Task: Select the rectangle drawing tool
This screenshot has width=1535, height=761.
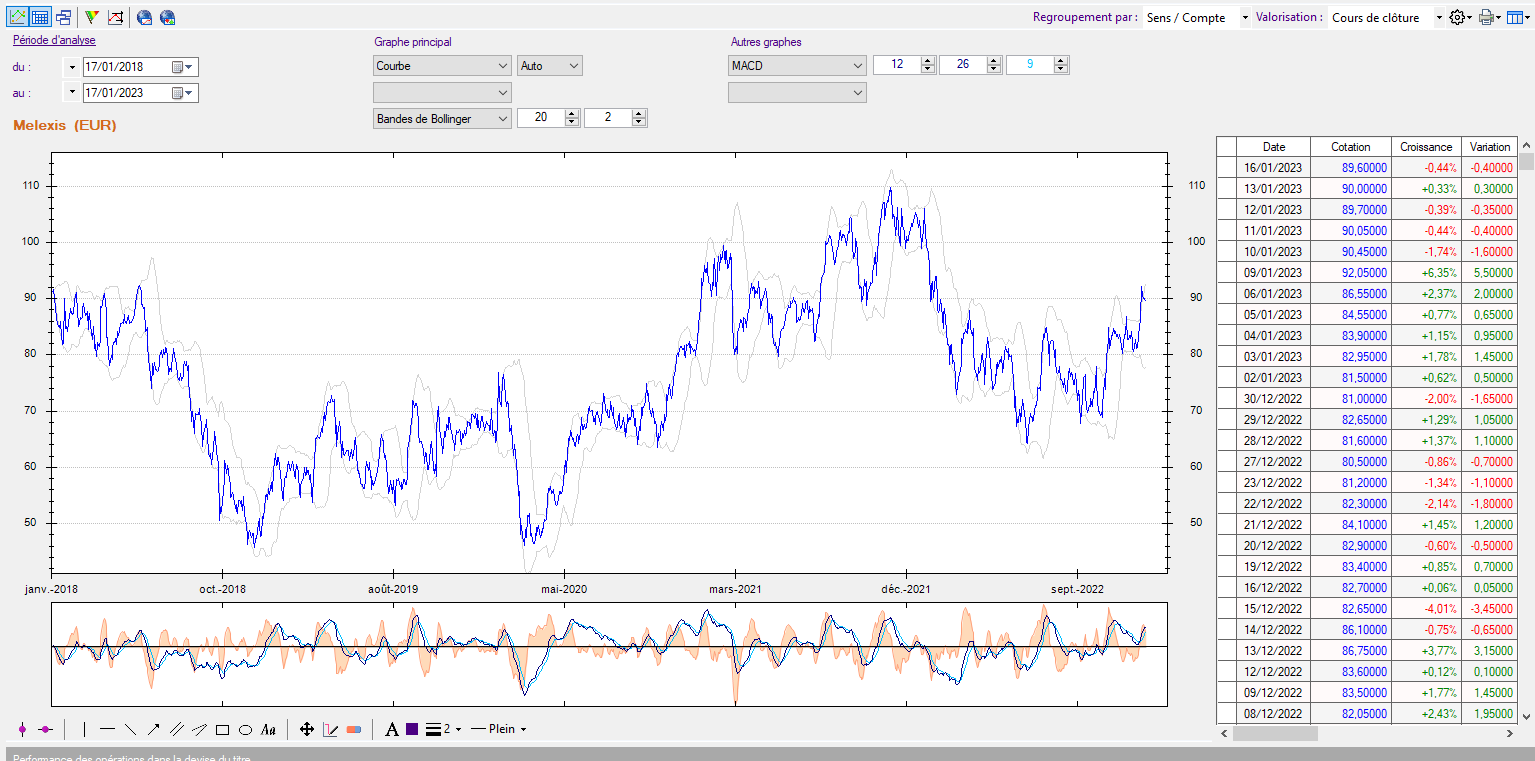Action: click(x=222, y=730)
